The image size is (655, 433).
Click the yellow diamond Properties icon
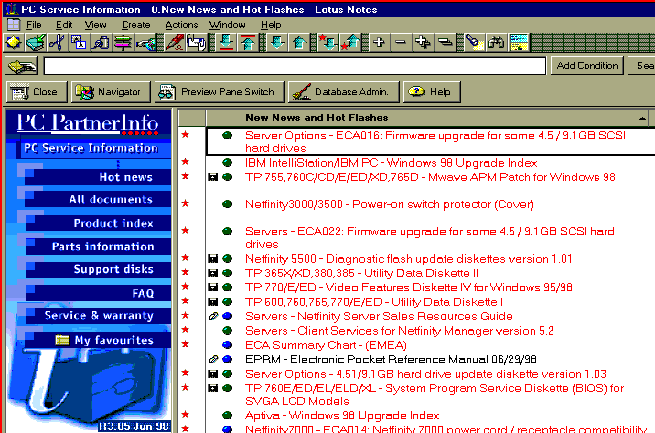pyautogui.click(x=13, y=43)
